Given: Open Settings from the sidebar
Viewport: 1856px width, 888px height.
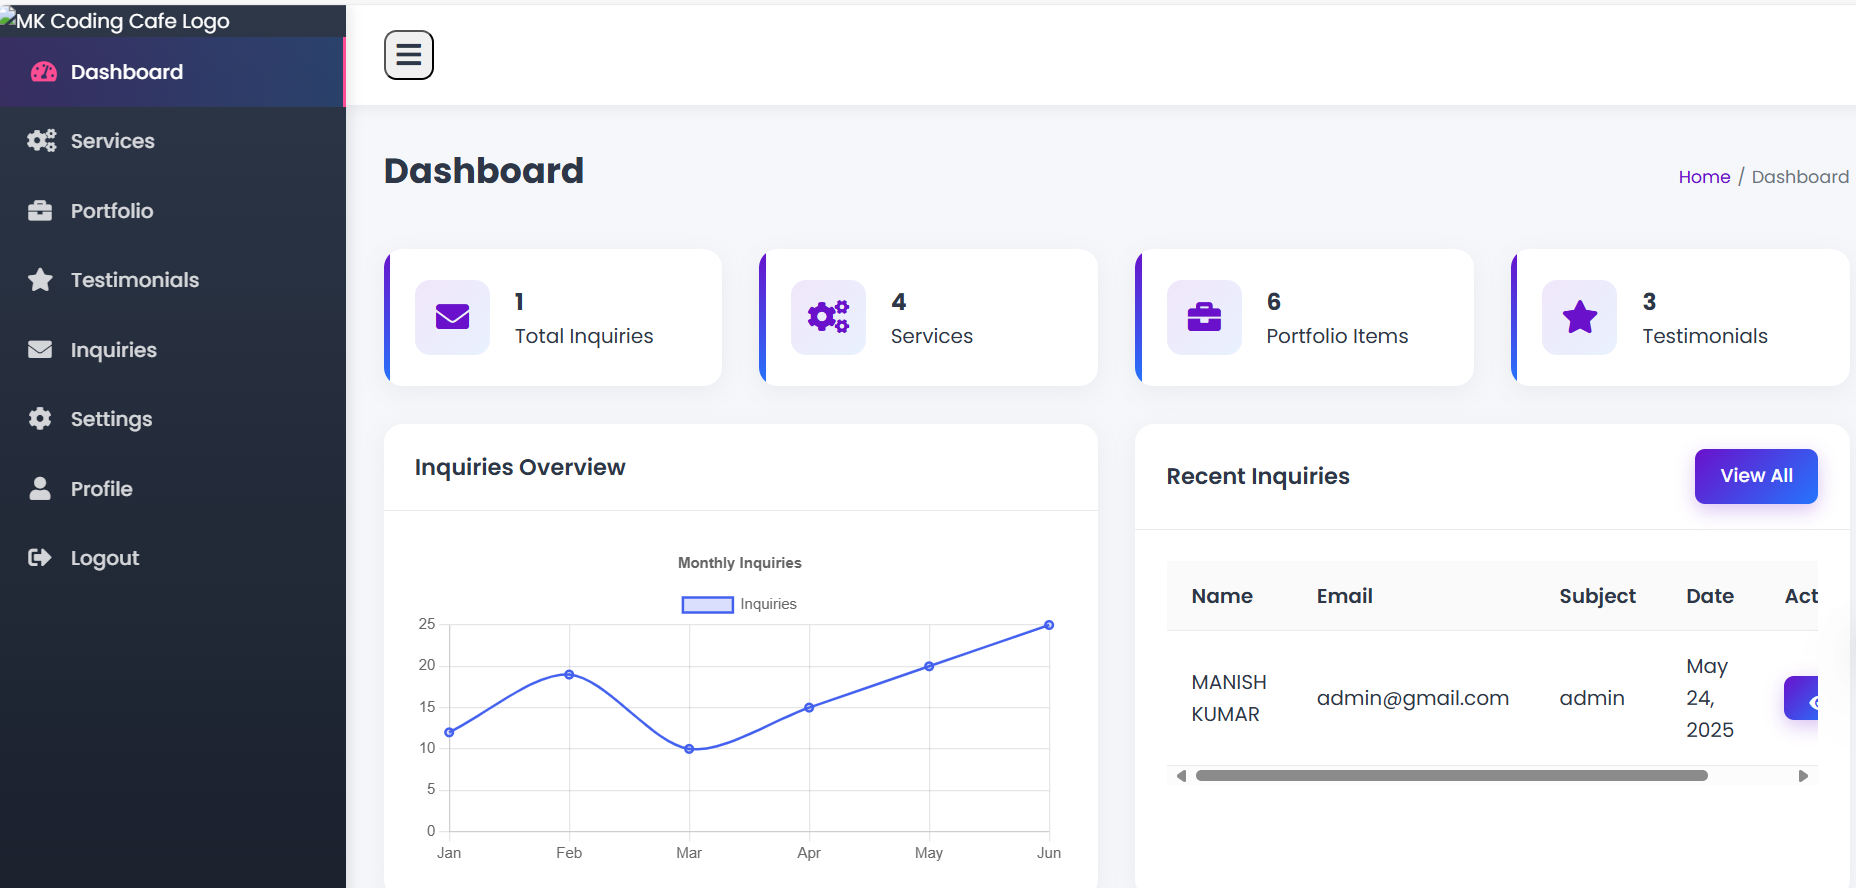Looking at the screenshot, I should tap(172, 419).
